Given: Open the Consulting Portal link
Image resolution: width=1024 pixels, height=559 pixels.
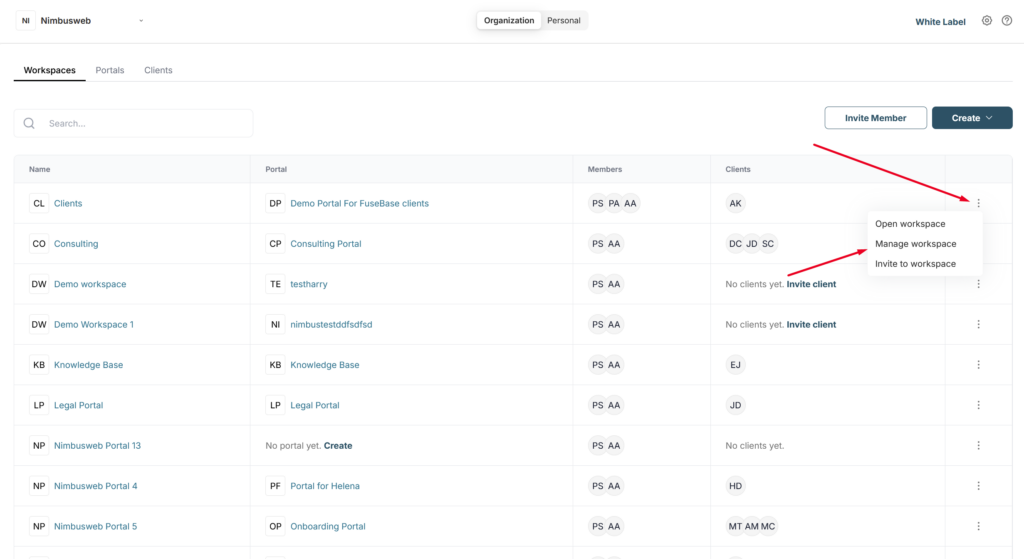Looking at the screenshot, I should [326, 244].
